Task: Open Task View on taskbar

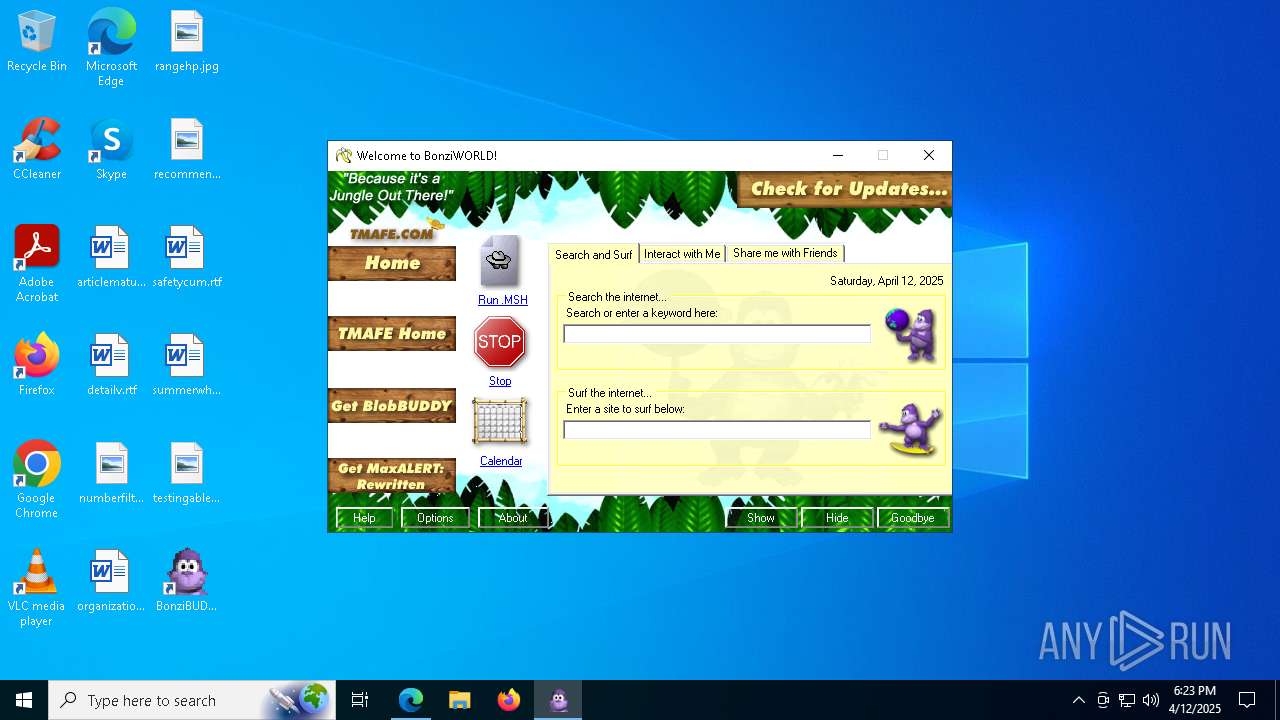Action: click(360, 700)
